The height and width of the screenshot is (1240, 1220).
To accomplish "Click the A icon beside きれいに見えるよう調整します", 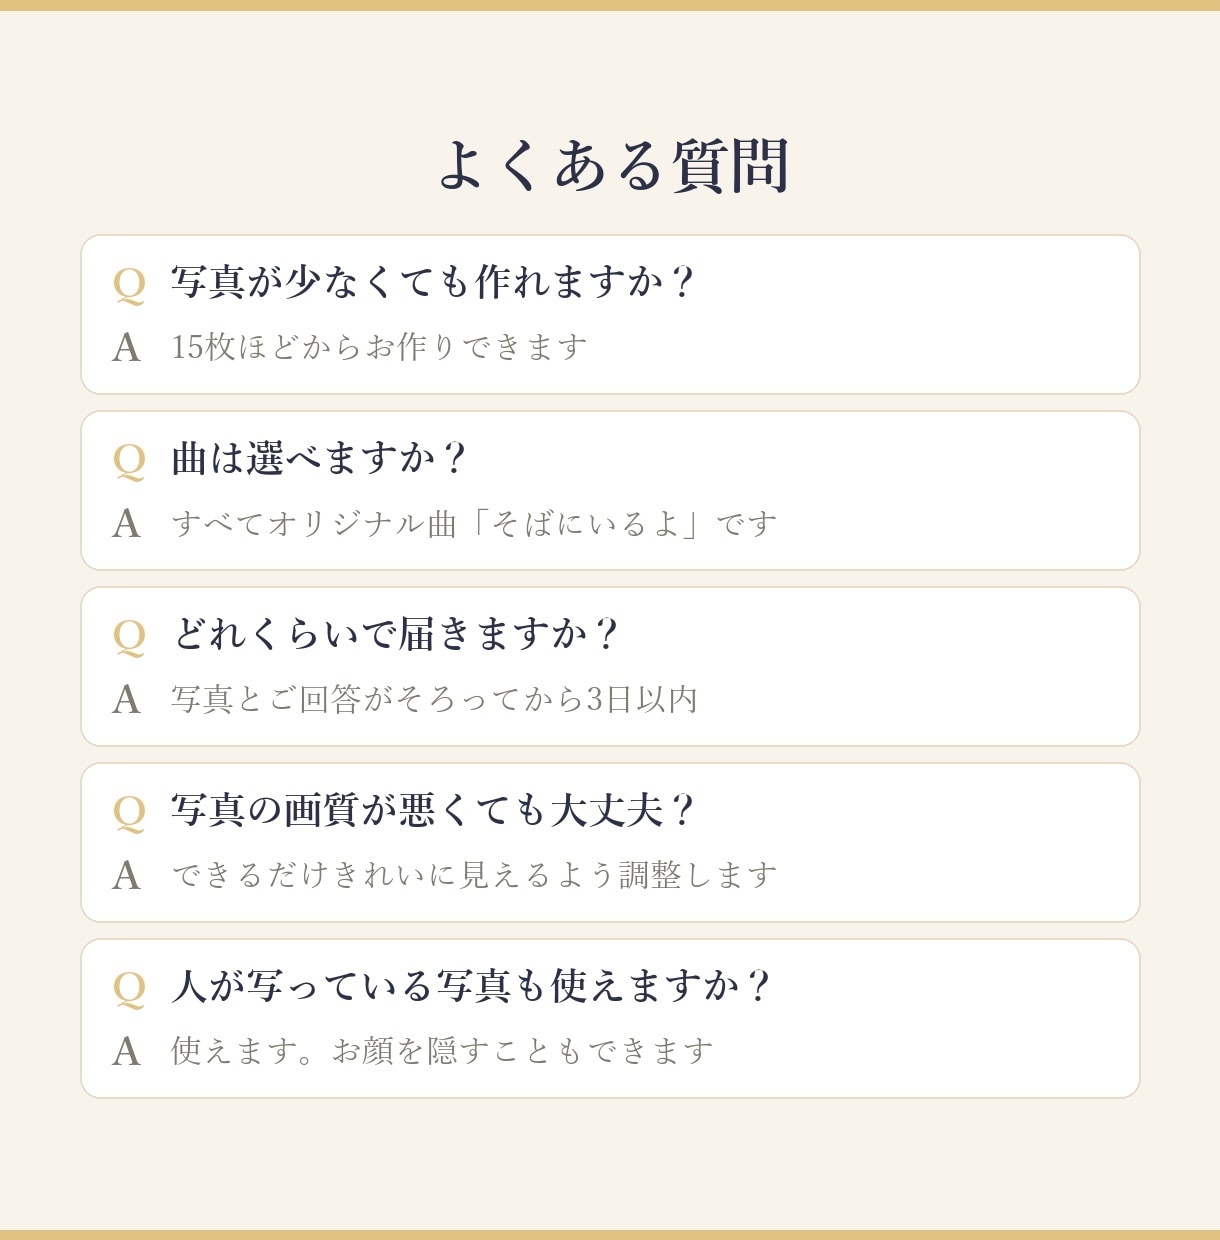I will (x=126, y=876).
